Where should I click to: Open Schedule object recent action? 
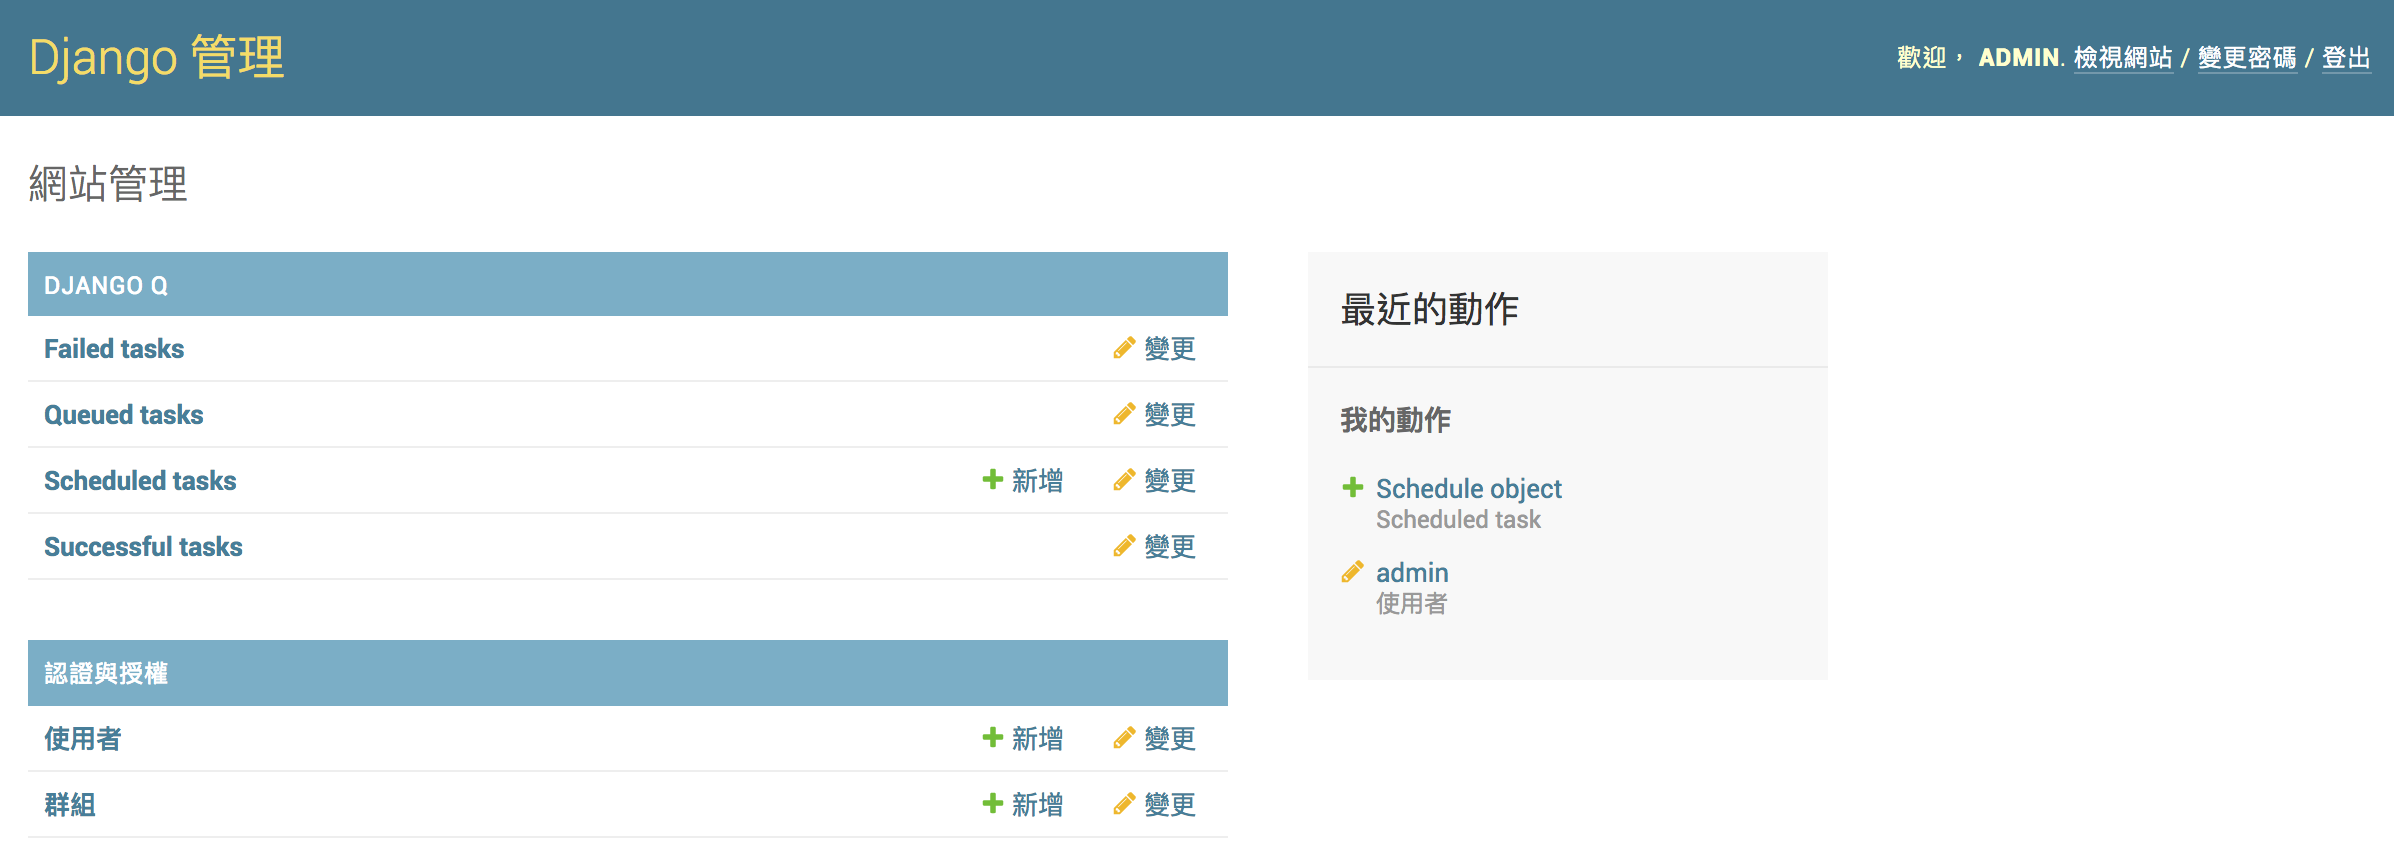[x=1468, y=488]
